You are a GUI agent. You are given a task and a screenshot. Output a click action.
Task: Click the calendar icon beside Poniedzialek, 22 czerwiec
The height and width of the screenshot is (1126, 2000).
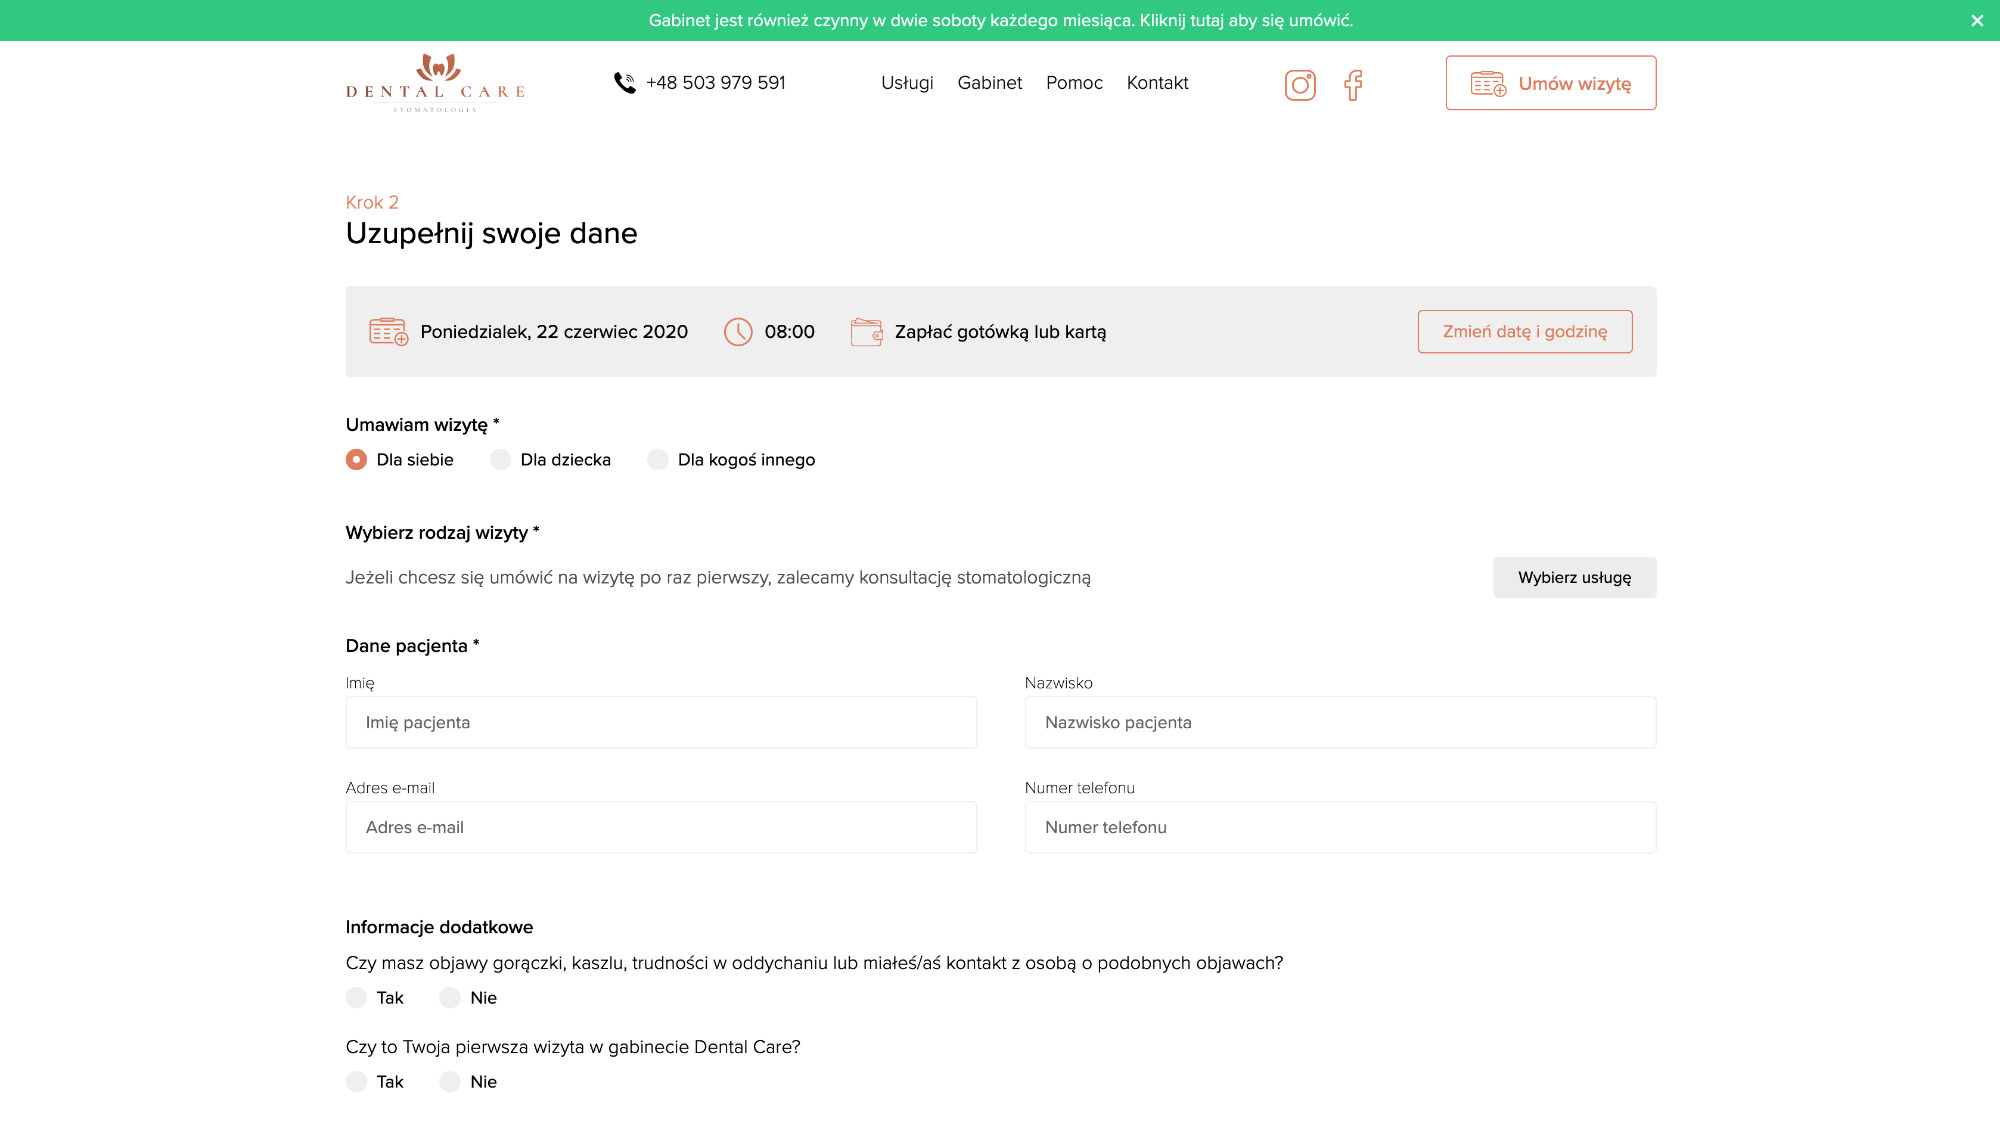pyautogui.click(x=387, y=331)
